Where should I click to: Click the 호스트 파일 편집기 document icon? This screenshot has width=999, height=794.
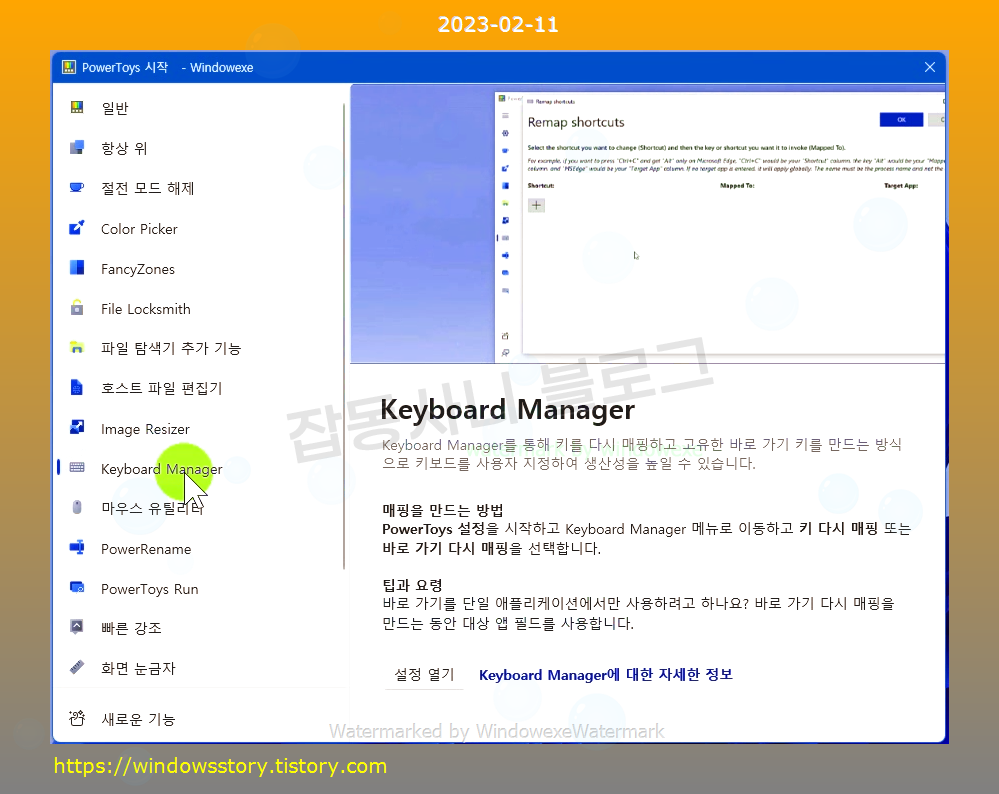[77, 387]
